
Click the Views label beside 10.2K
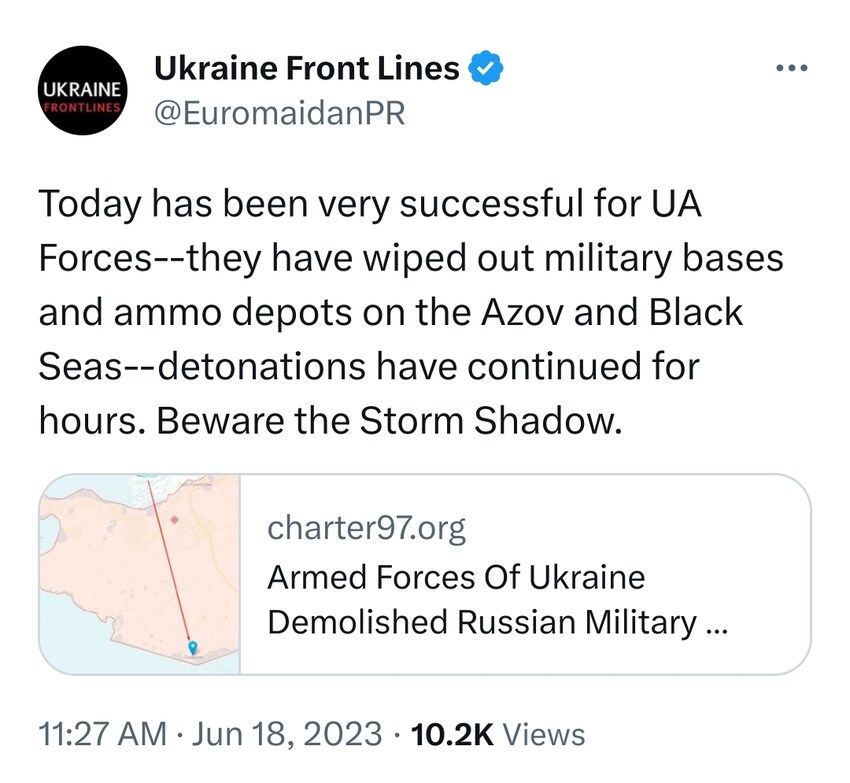(x=543, y=734)
